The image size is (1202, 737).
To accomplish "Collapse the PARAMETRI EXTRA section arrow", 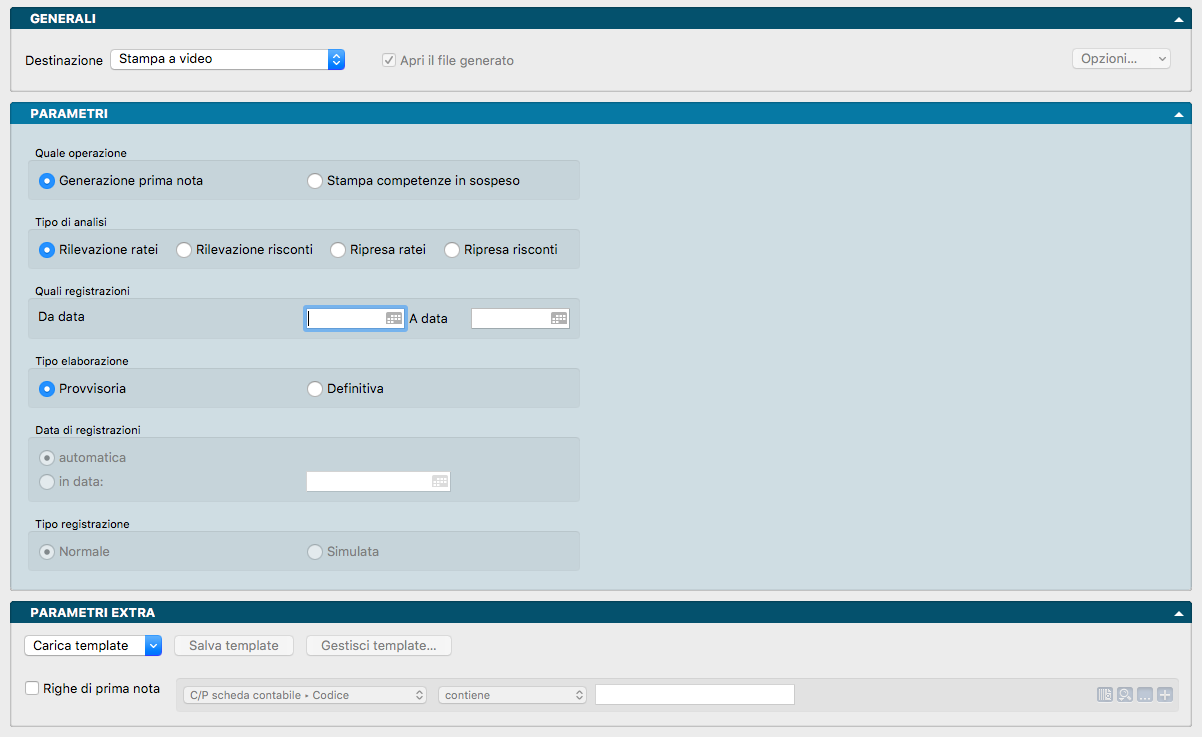I will click(1180, 613).
